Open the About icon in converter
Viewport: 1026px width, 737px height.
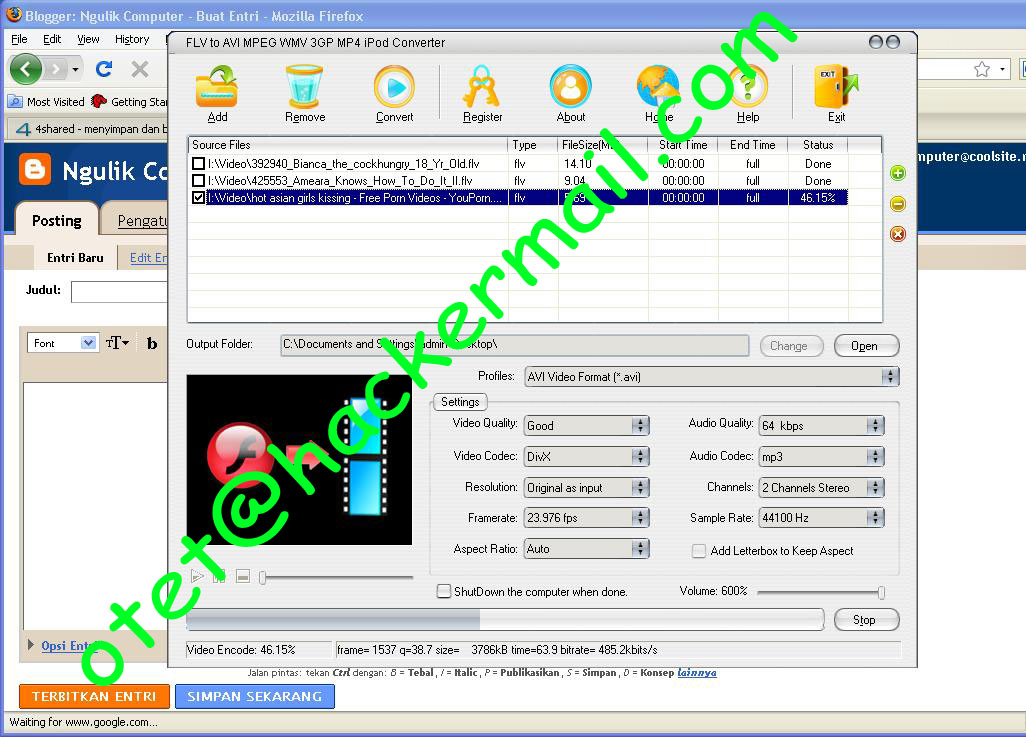point(571,86)
